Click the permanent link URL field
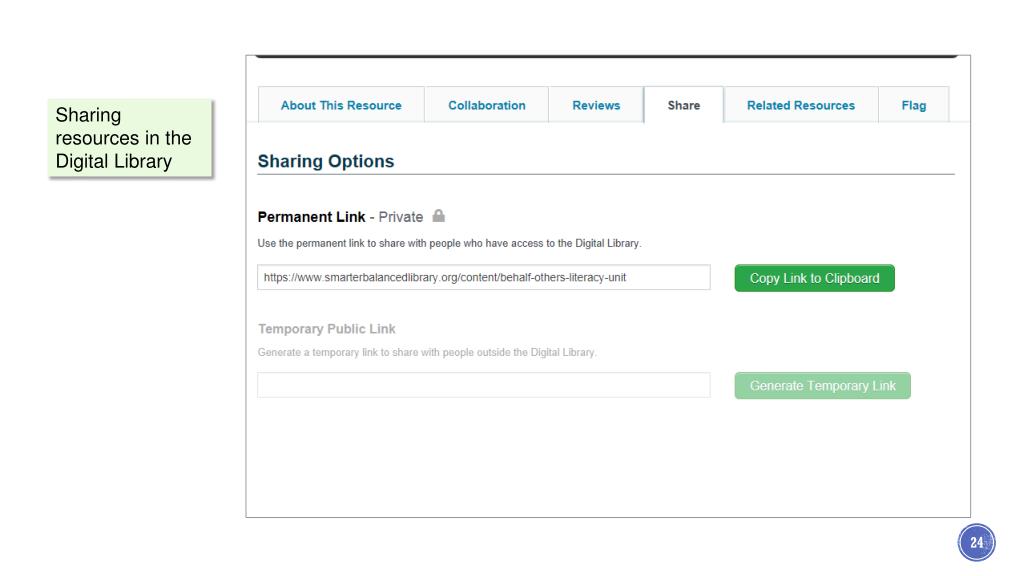The height and width of the screenshot is (576, 1024). pos(484,277)
